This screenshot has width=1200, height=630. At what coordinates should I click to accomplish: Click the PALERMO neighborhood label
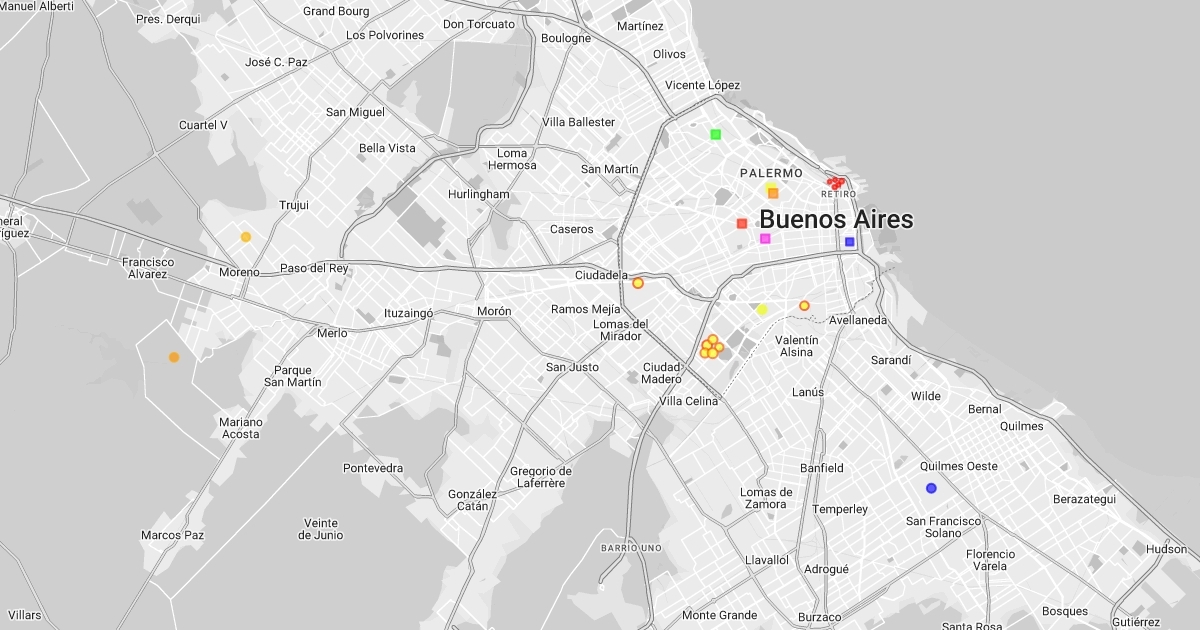771,173
